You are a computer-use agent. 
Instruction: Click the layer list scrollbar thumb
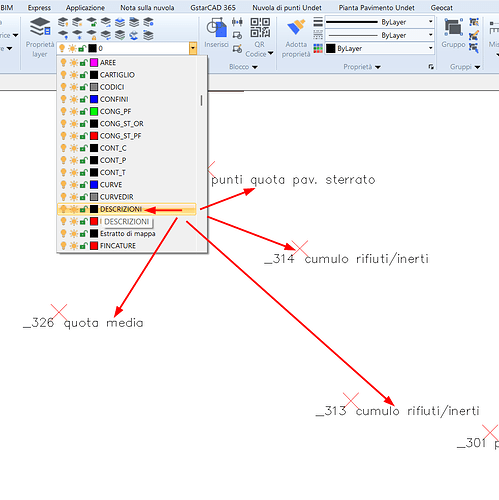coord(201,100)
